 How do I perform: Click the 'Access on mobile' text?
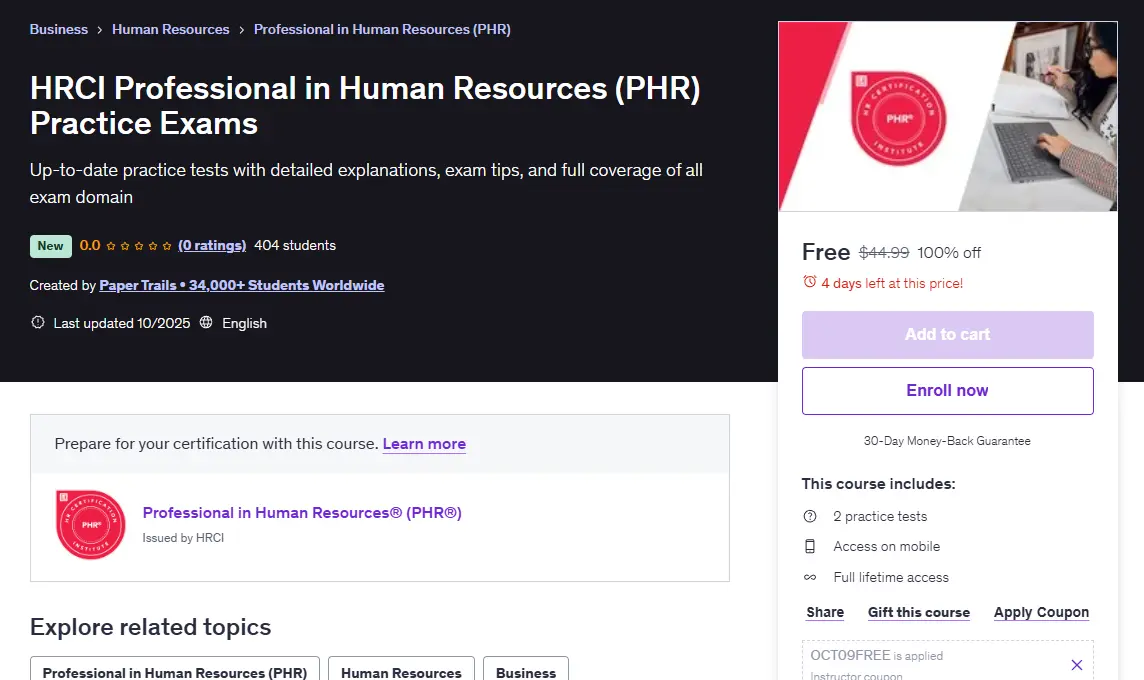tap(886, 546)
